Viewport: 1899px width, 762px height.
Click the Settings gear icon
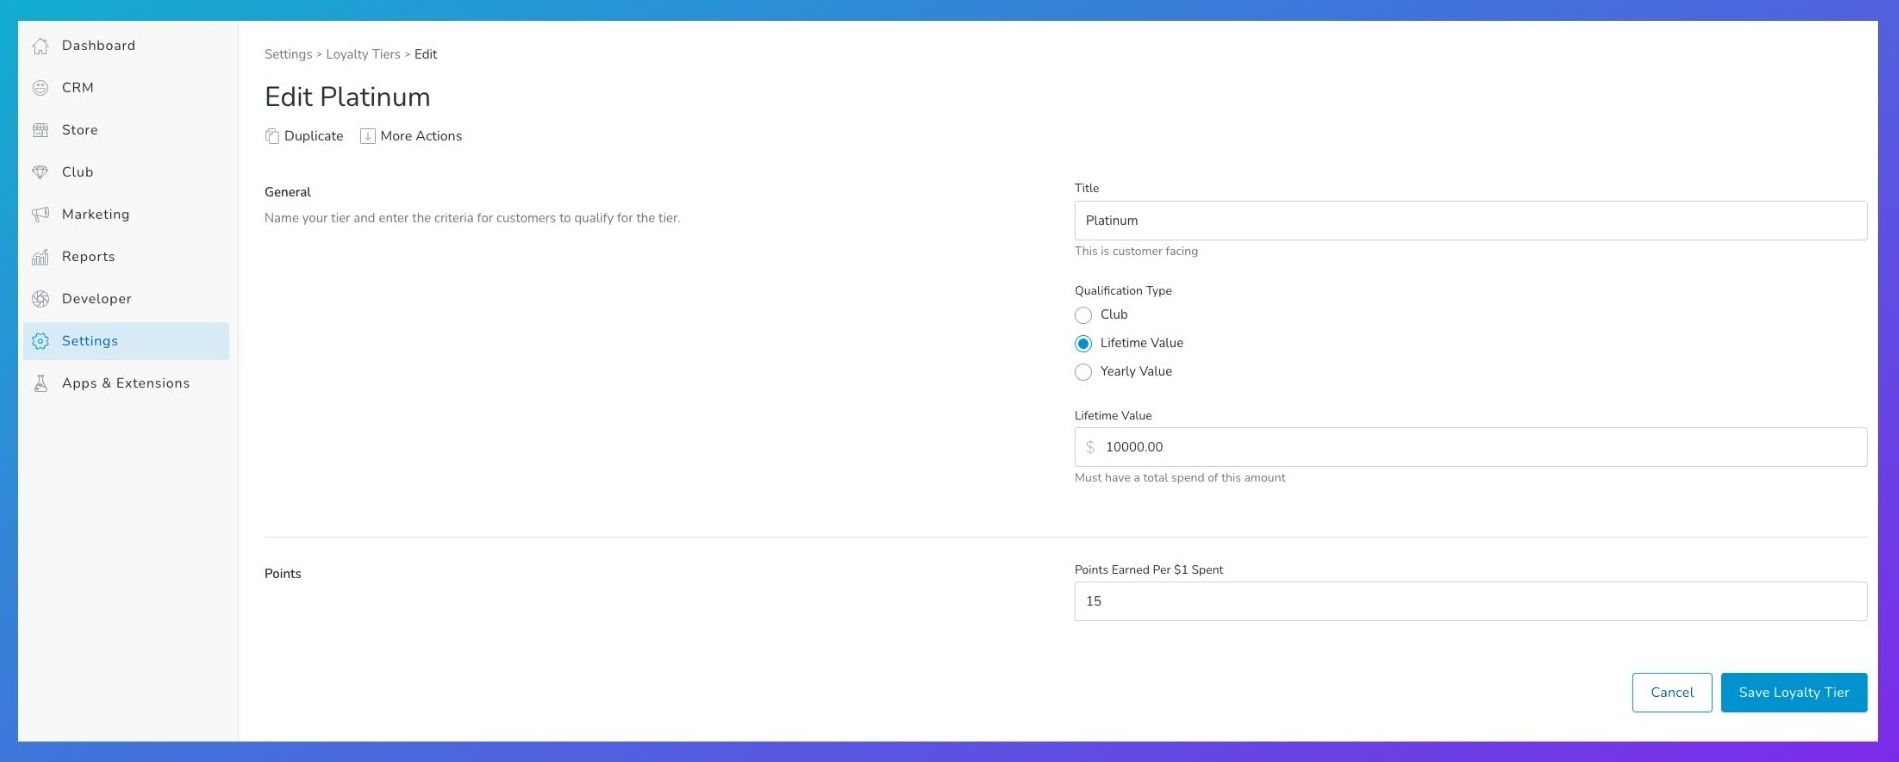coord(40,341)
